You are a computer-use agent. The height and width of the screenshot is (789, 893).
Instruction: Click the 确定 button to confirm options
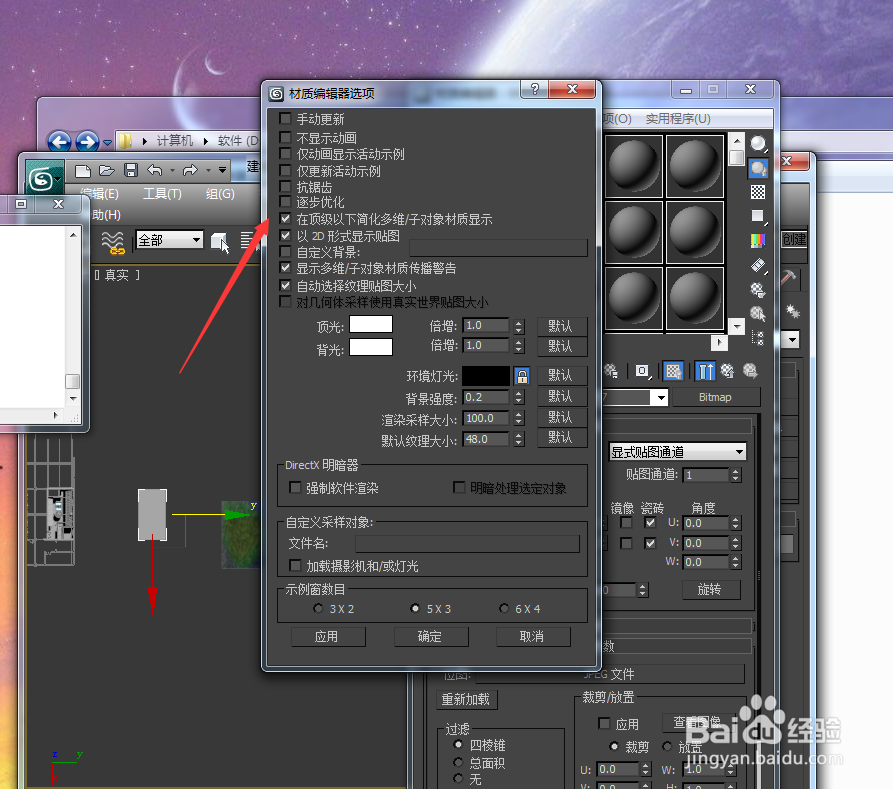[x=430, y=637]
